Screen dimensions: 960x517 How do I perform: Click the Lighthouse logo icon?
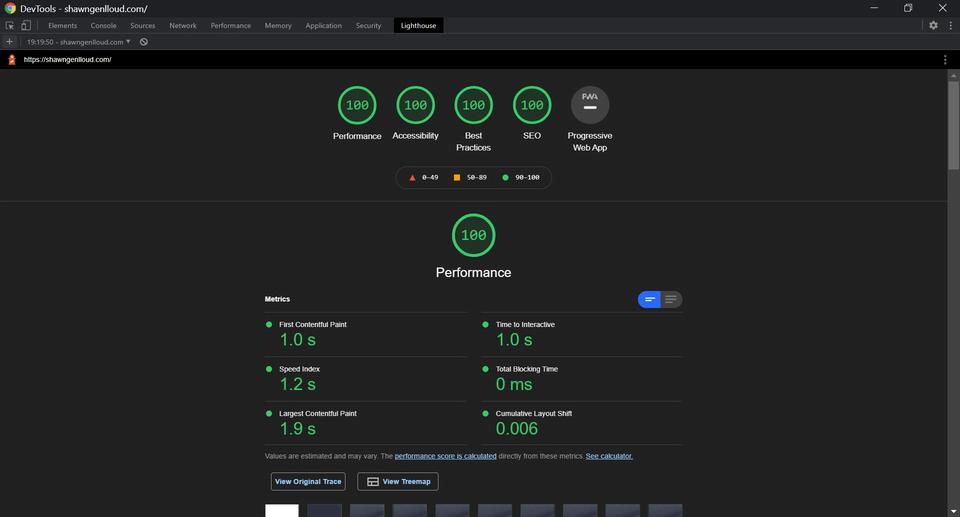[x=11, y=59]
